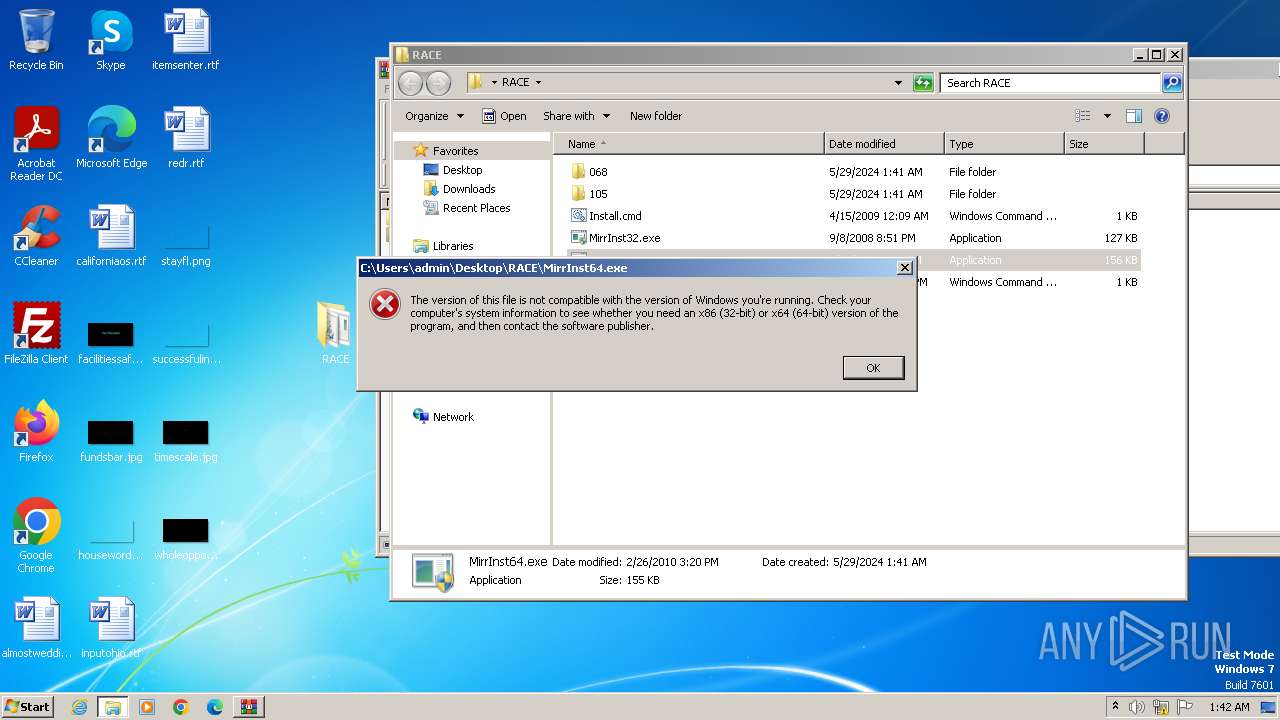1280x720 pixels.
Task: Show hidden tray icons arrow
Action: tap(1115, 707)
